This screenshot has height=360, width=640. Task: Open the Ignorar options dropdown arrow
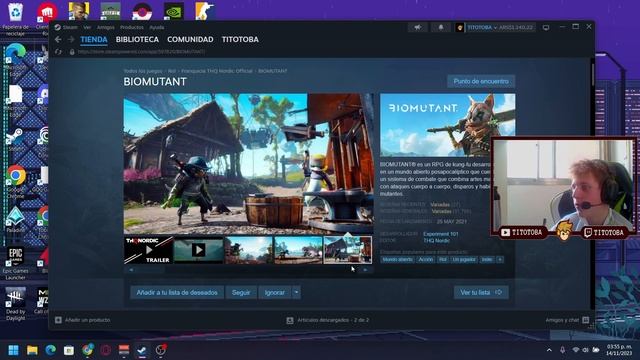pos(296,293)
